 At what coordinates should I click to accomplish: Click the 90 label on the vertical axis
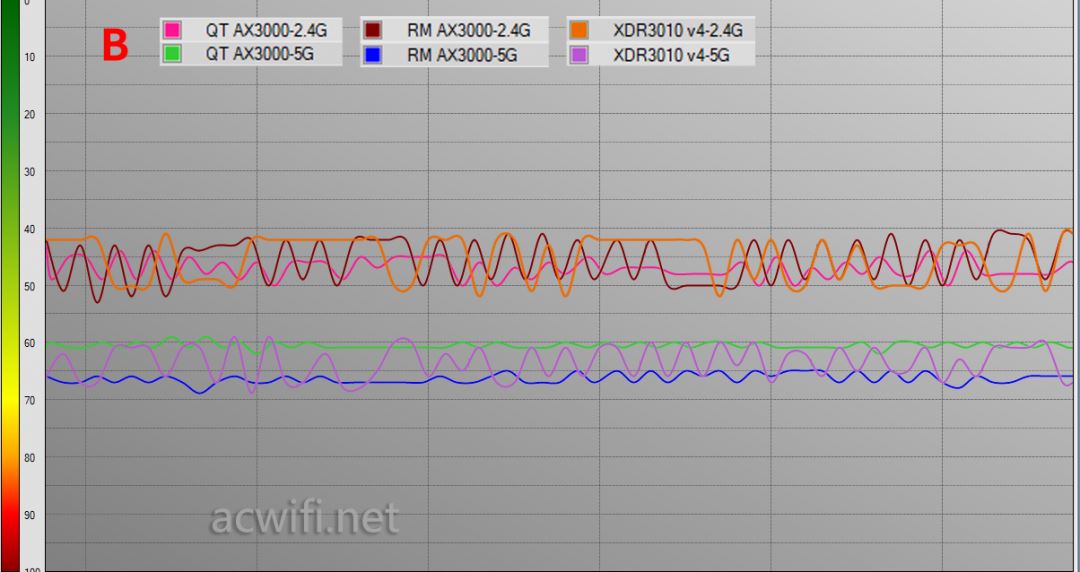click(30, 515)
